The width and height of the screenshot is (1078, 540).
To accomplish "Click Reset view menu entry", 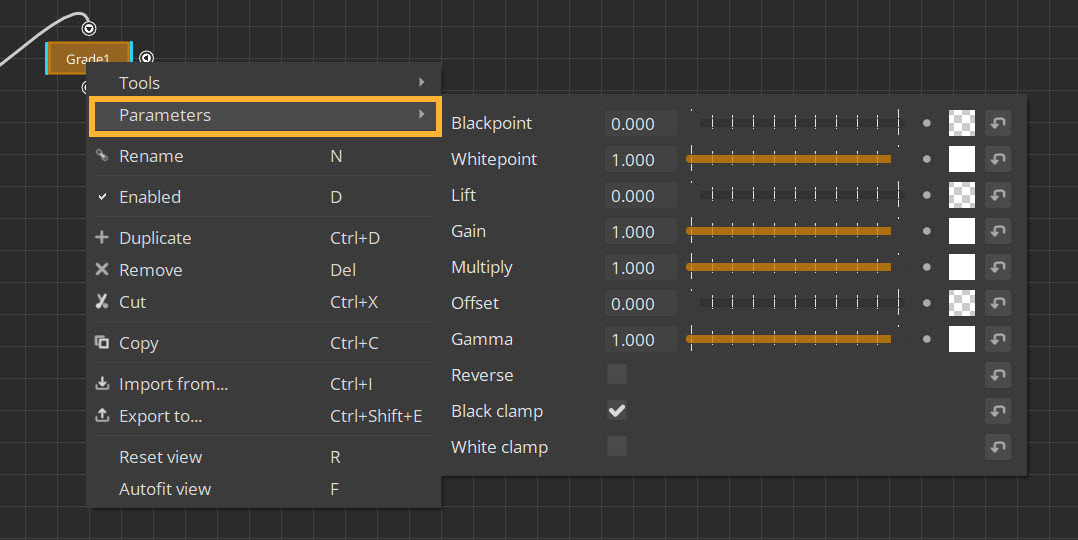I will click(x=160, y=457).
